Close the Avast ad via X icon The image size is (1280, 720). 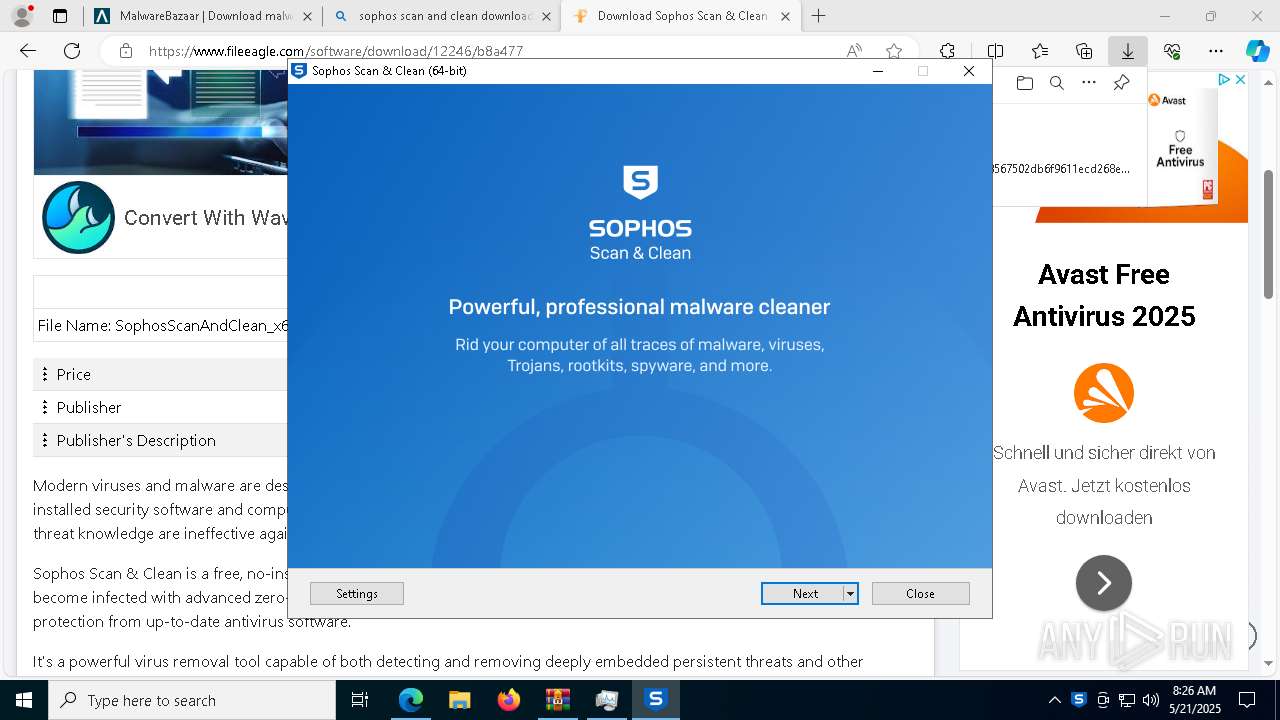[1240, 79]
